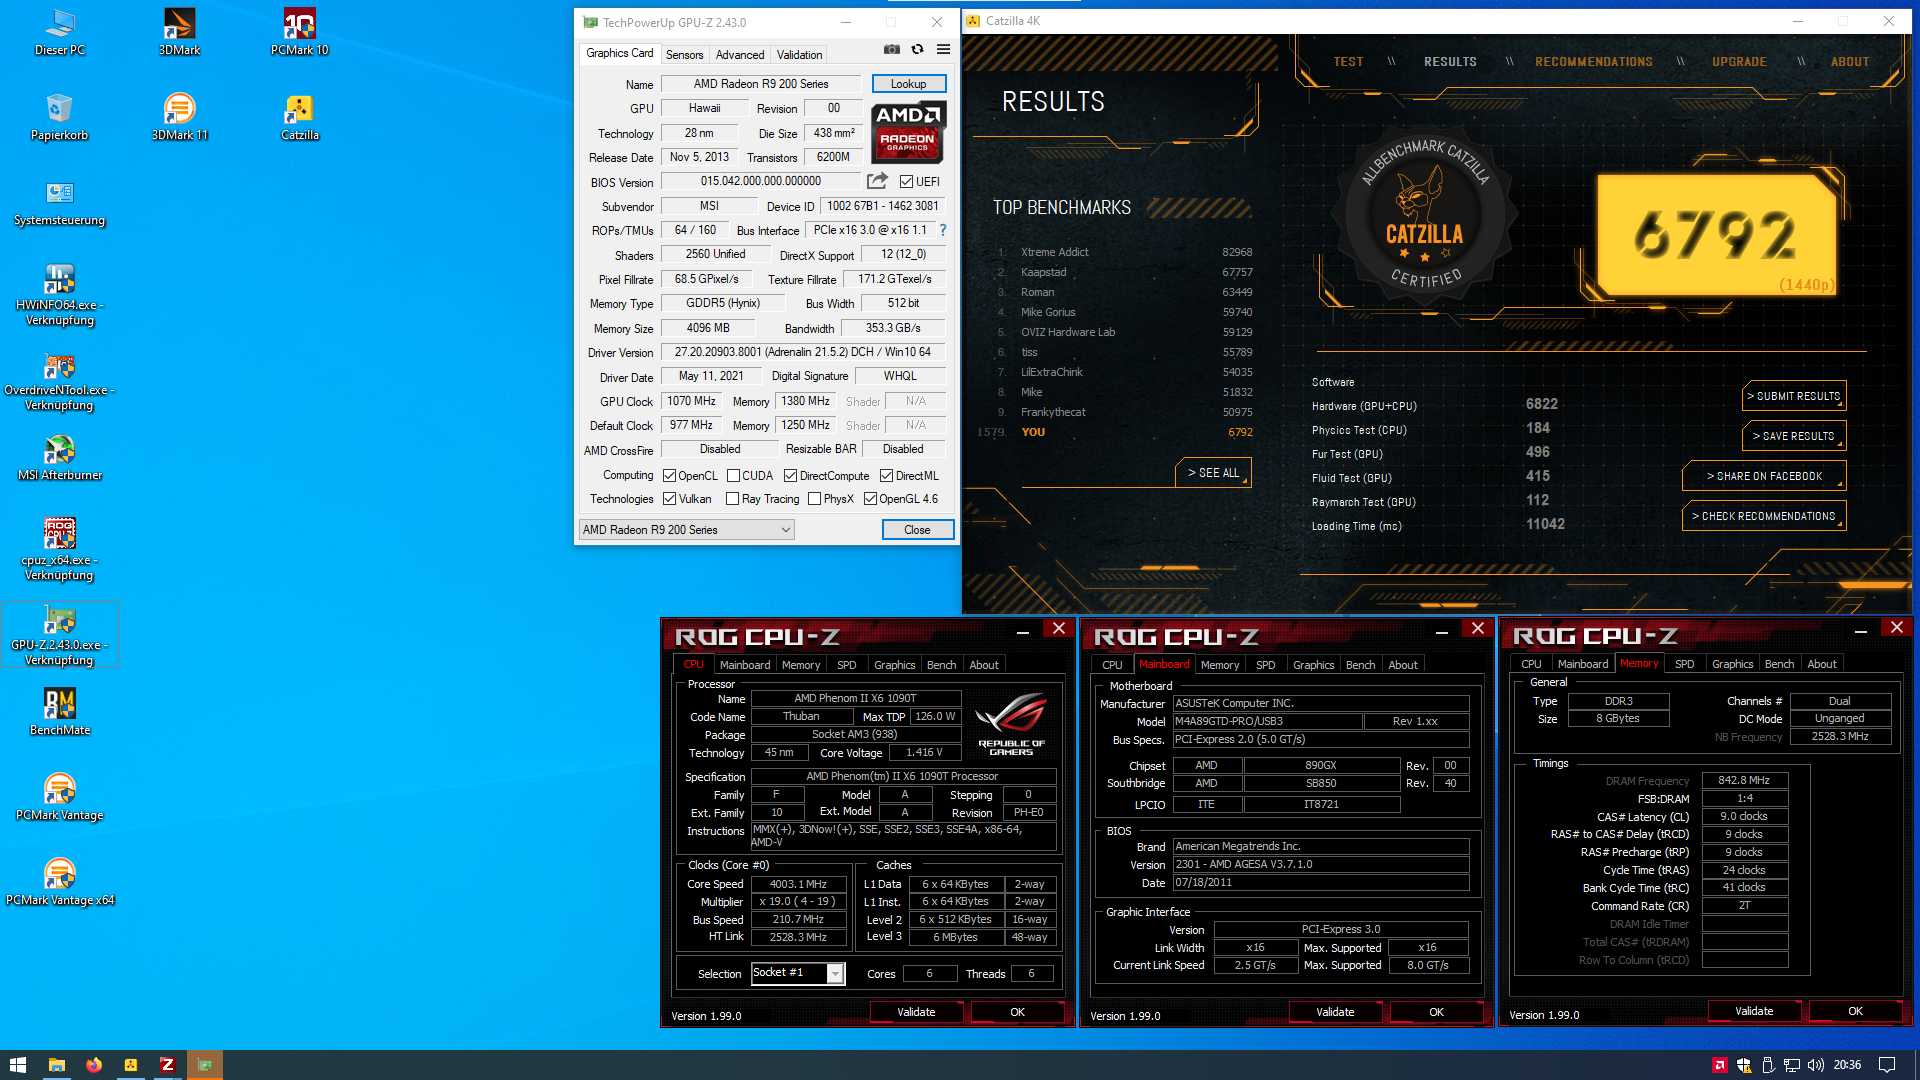Open the HWiNFO64.exe shortcut
Viewport: 1920px width, 1080px height.
[60, 294]
